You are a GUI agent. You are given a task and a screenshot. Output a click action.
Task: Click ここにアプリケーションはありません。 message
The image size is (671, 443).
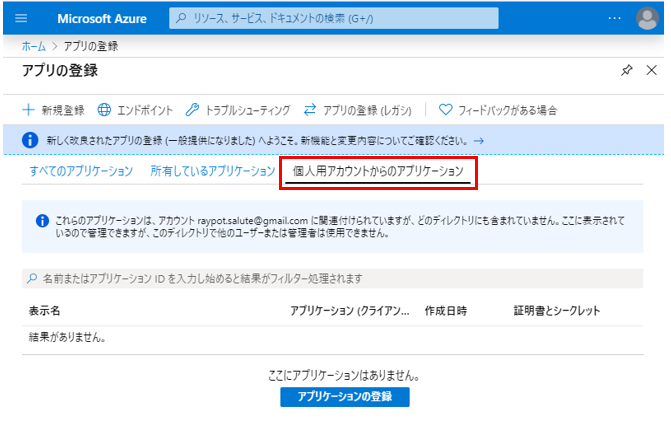pyautogui.click(x=344, y=375)
